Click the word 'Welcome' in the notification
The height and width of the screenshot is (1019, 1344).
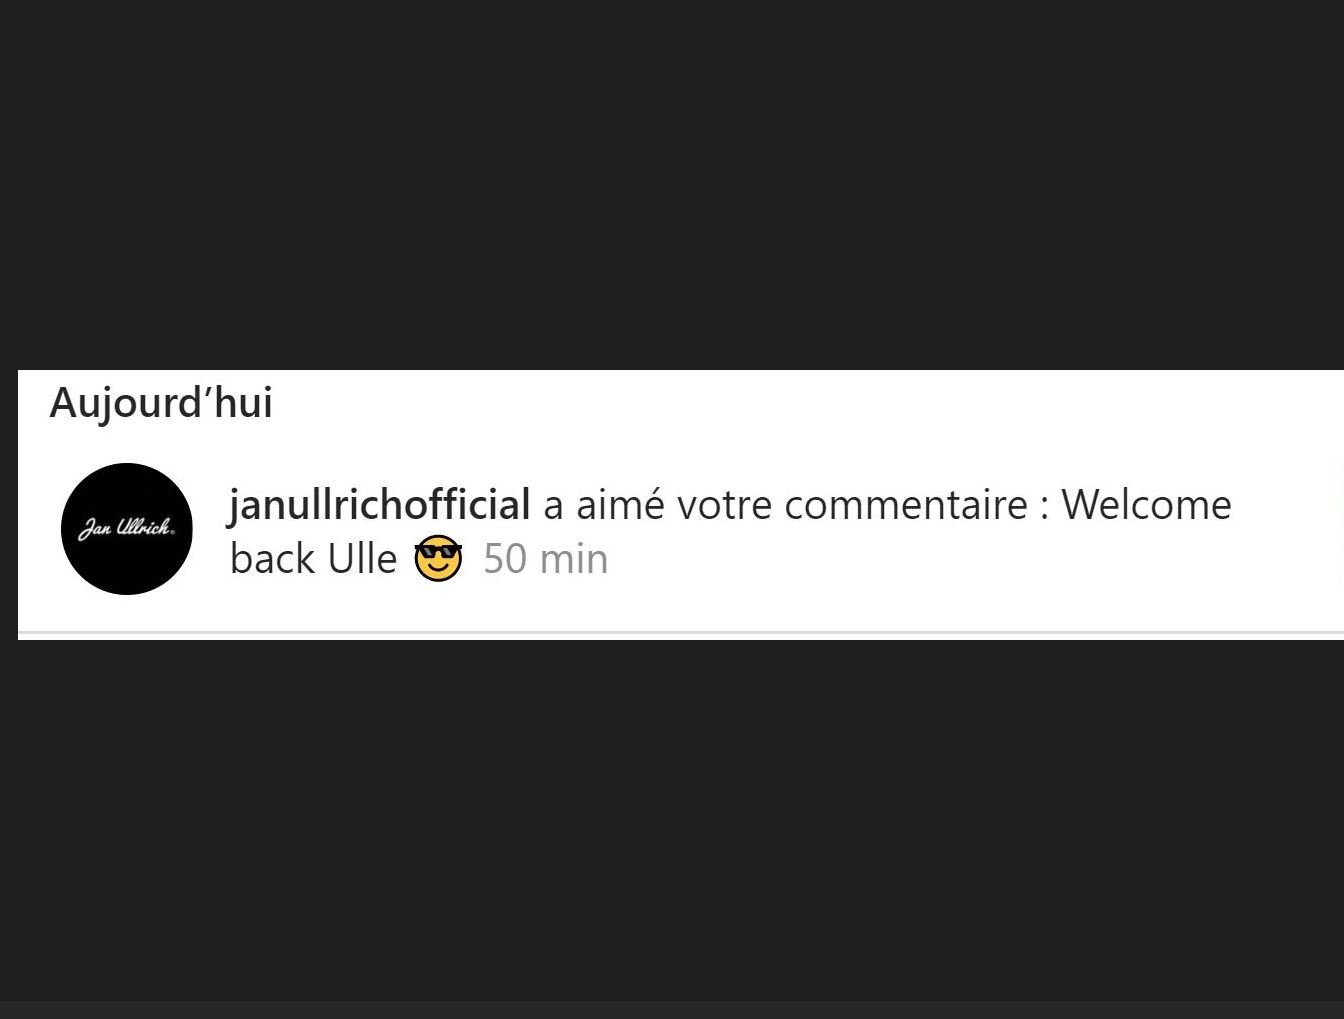(x=1146, y=505)
